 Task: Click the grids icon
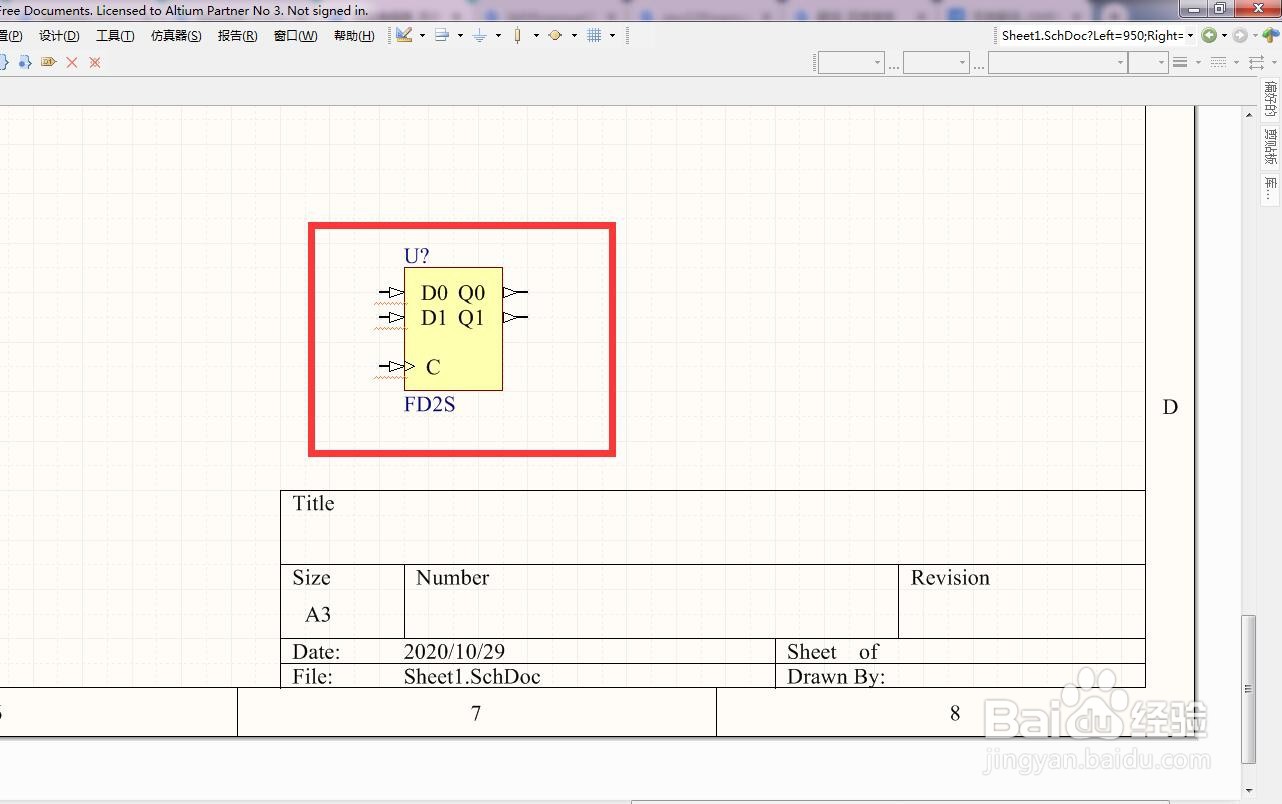click(594, 35)
